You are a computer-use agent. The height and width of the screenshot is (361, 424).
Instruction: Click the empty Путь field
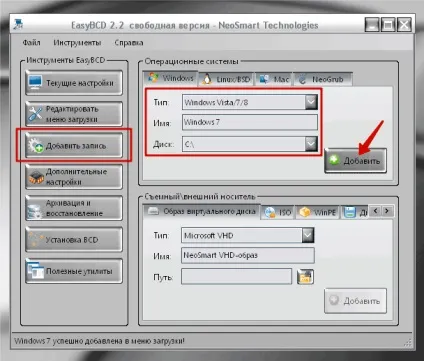pos(236,277)
